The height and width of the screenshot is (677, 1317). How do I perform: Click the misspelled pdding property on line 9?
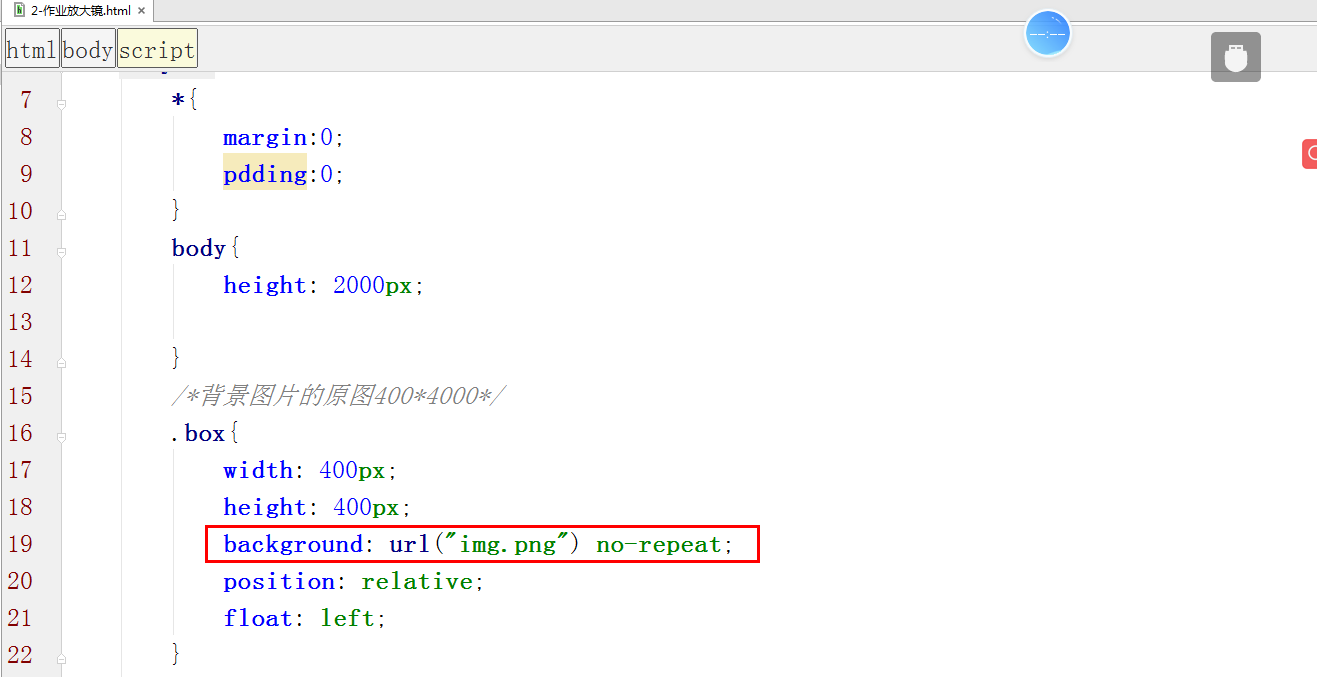(x=264, y=173)
